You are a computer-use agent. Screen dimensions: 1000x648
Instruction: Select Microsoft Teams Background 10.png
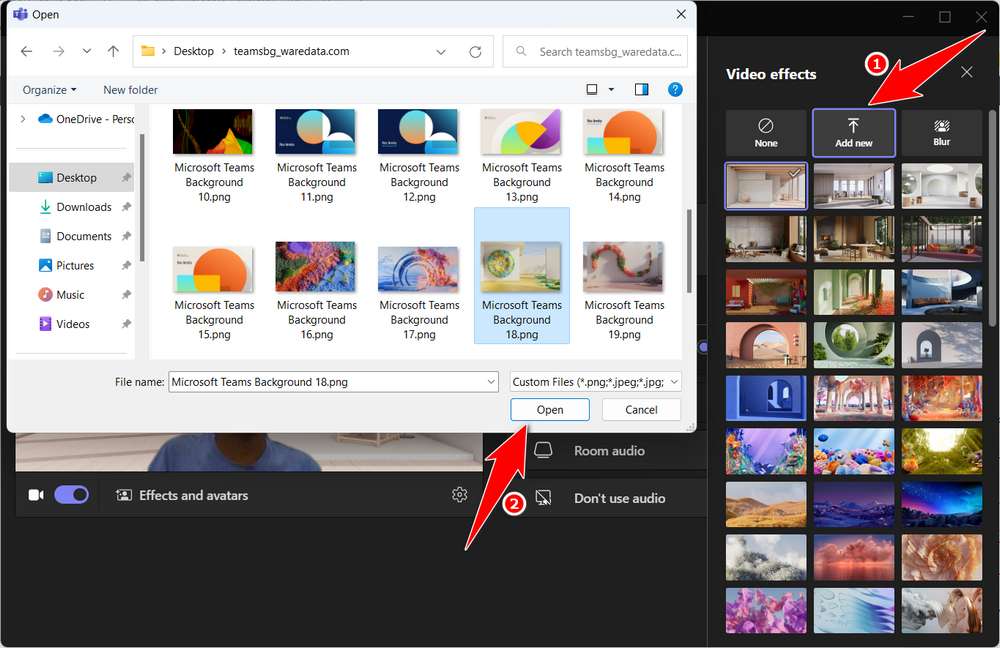coord(214,155)
